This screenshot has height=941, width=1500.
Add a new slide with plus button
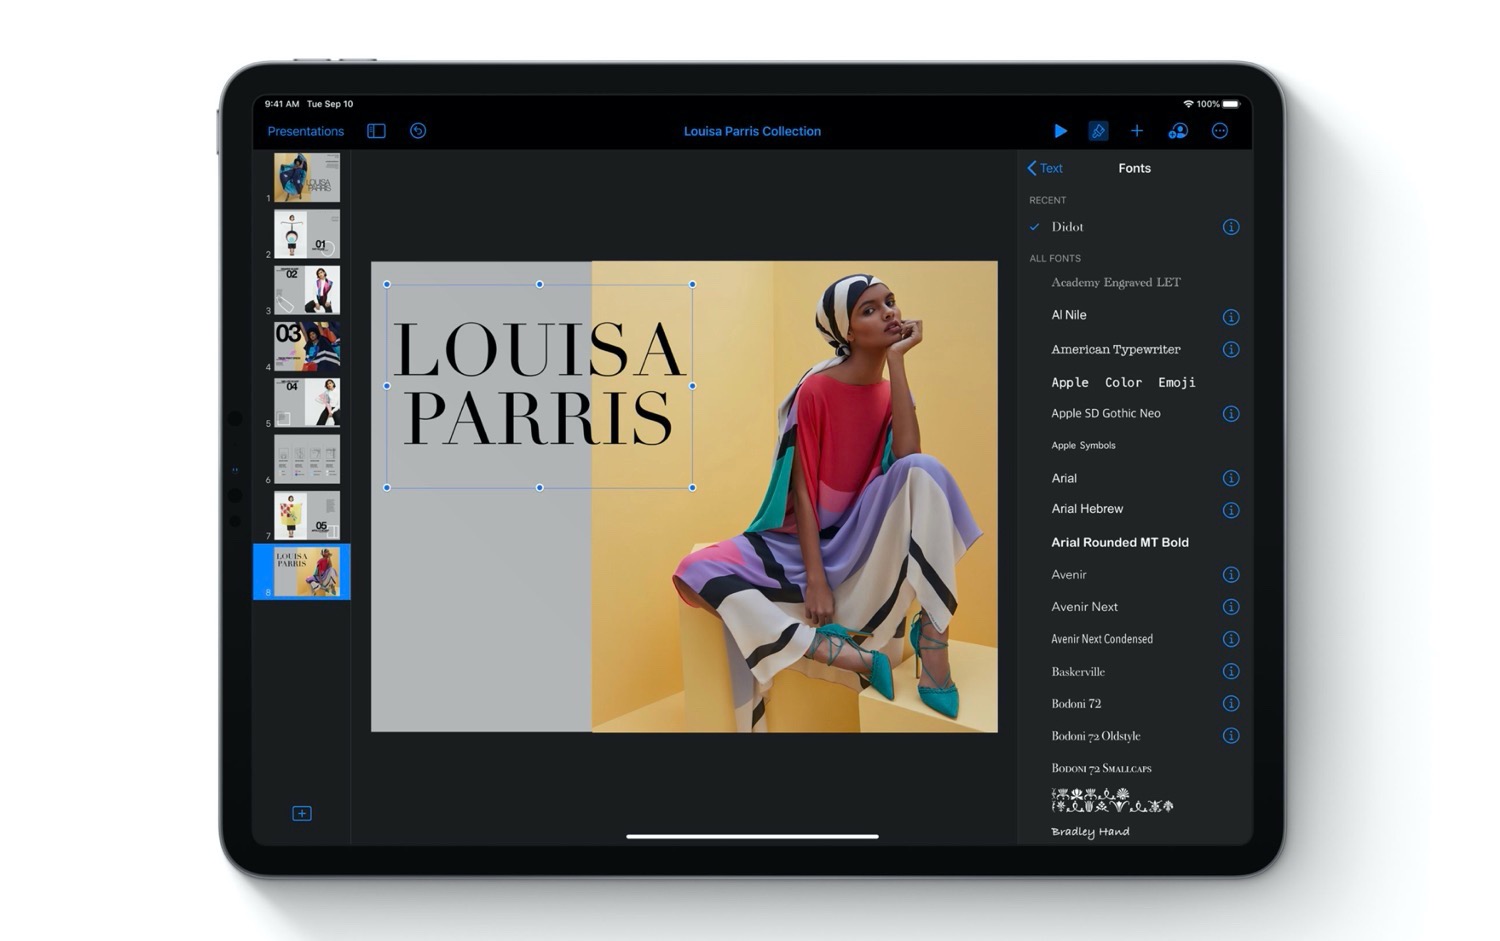(x=302, y=813)
